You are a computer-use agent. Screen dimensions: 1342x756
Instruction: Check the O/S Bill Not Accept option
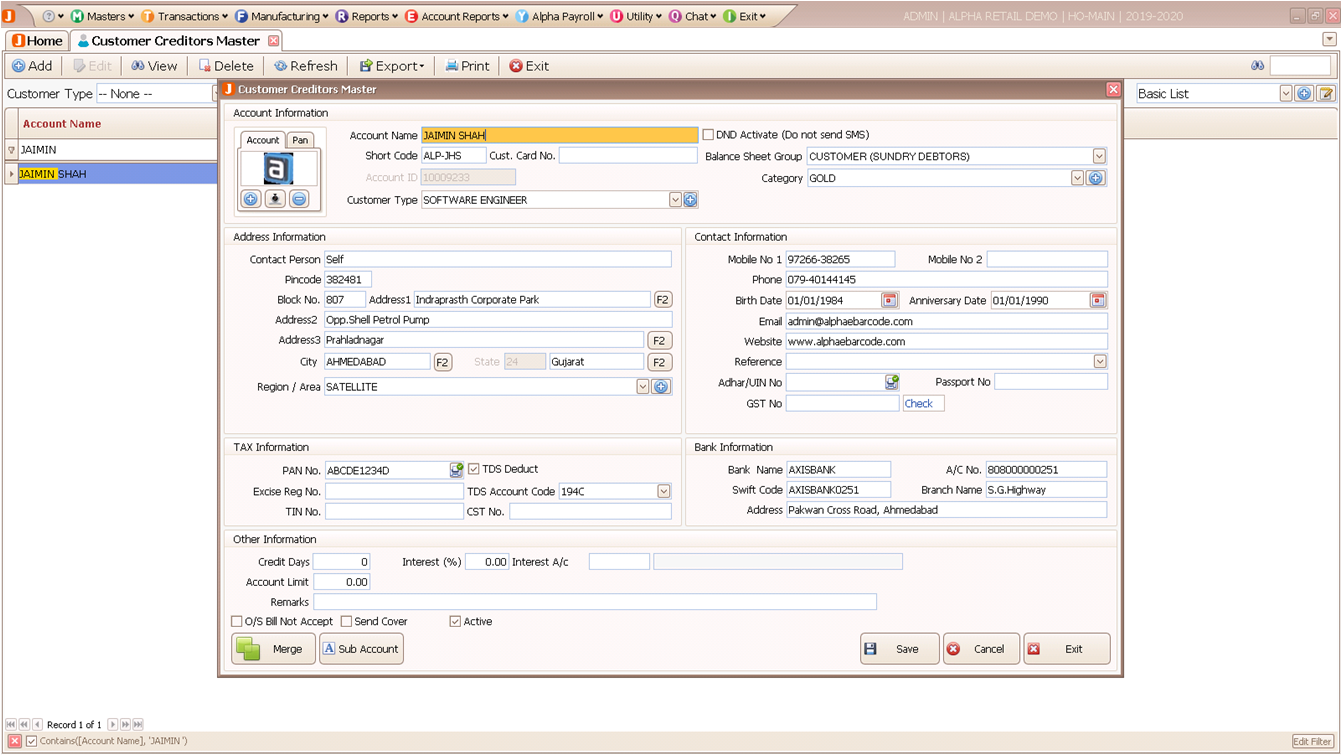click(x=237, y=621)
